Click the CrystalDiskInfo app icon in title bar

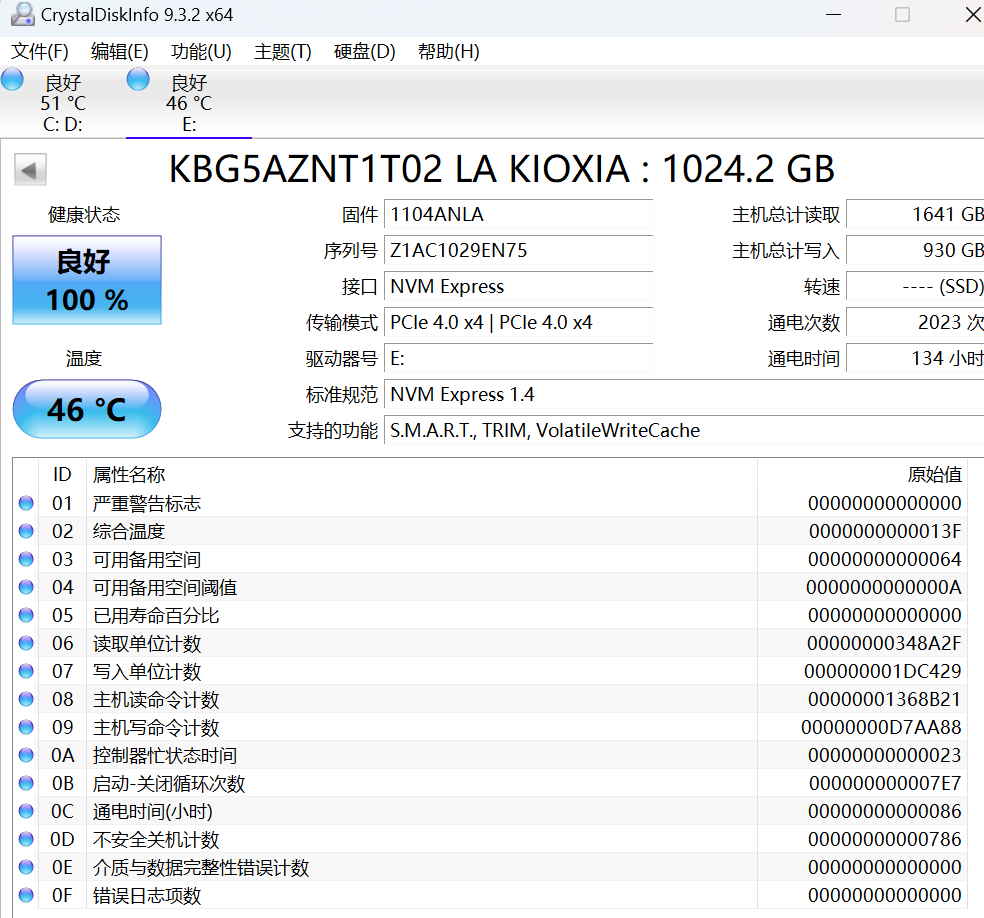click(23, 14)
